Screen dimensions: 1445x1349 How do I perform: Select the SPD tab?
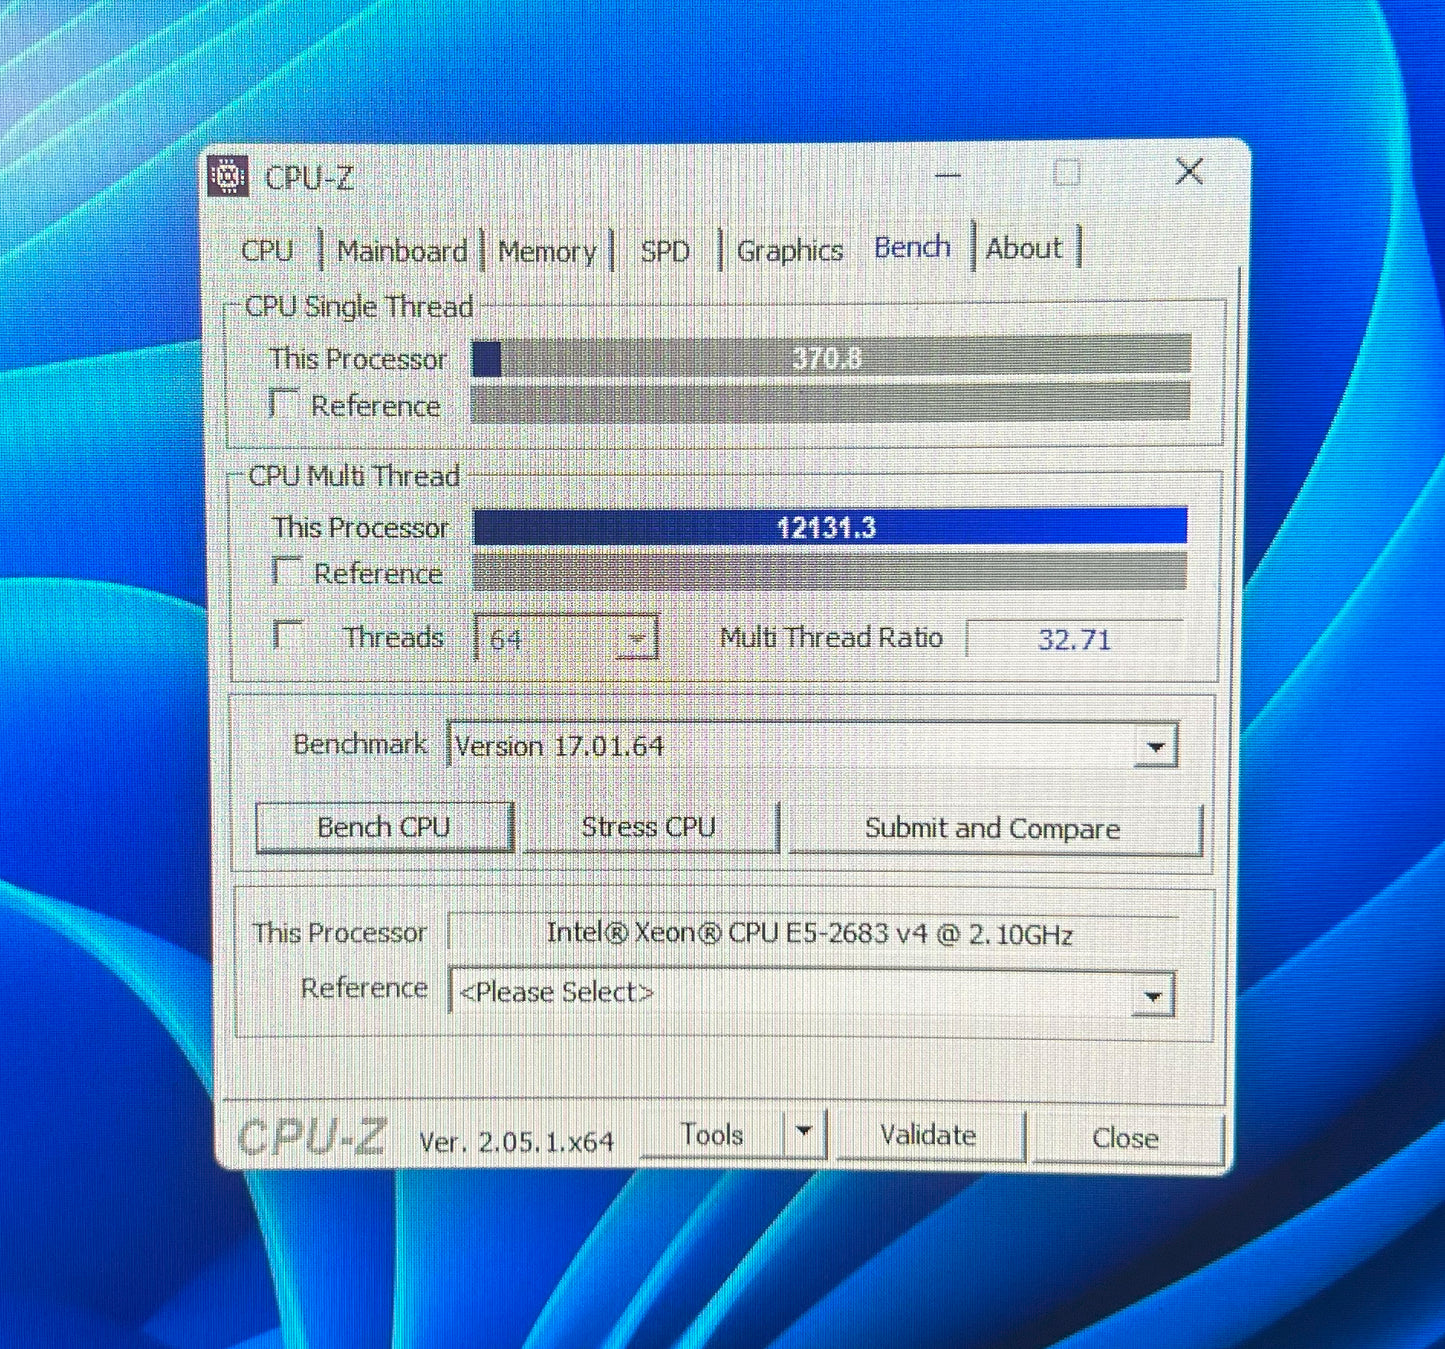click(665, 250)
